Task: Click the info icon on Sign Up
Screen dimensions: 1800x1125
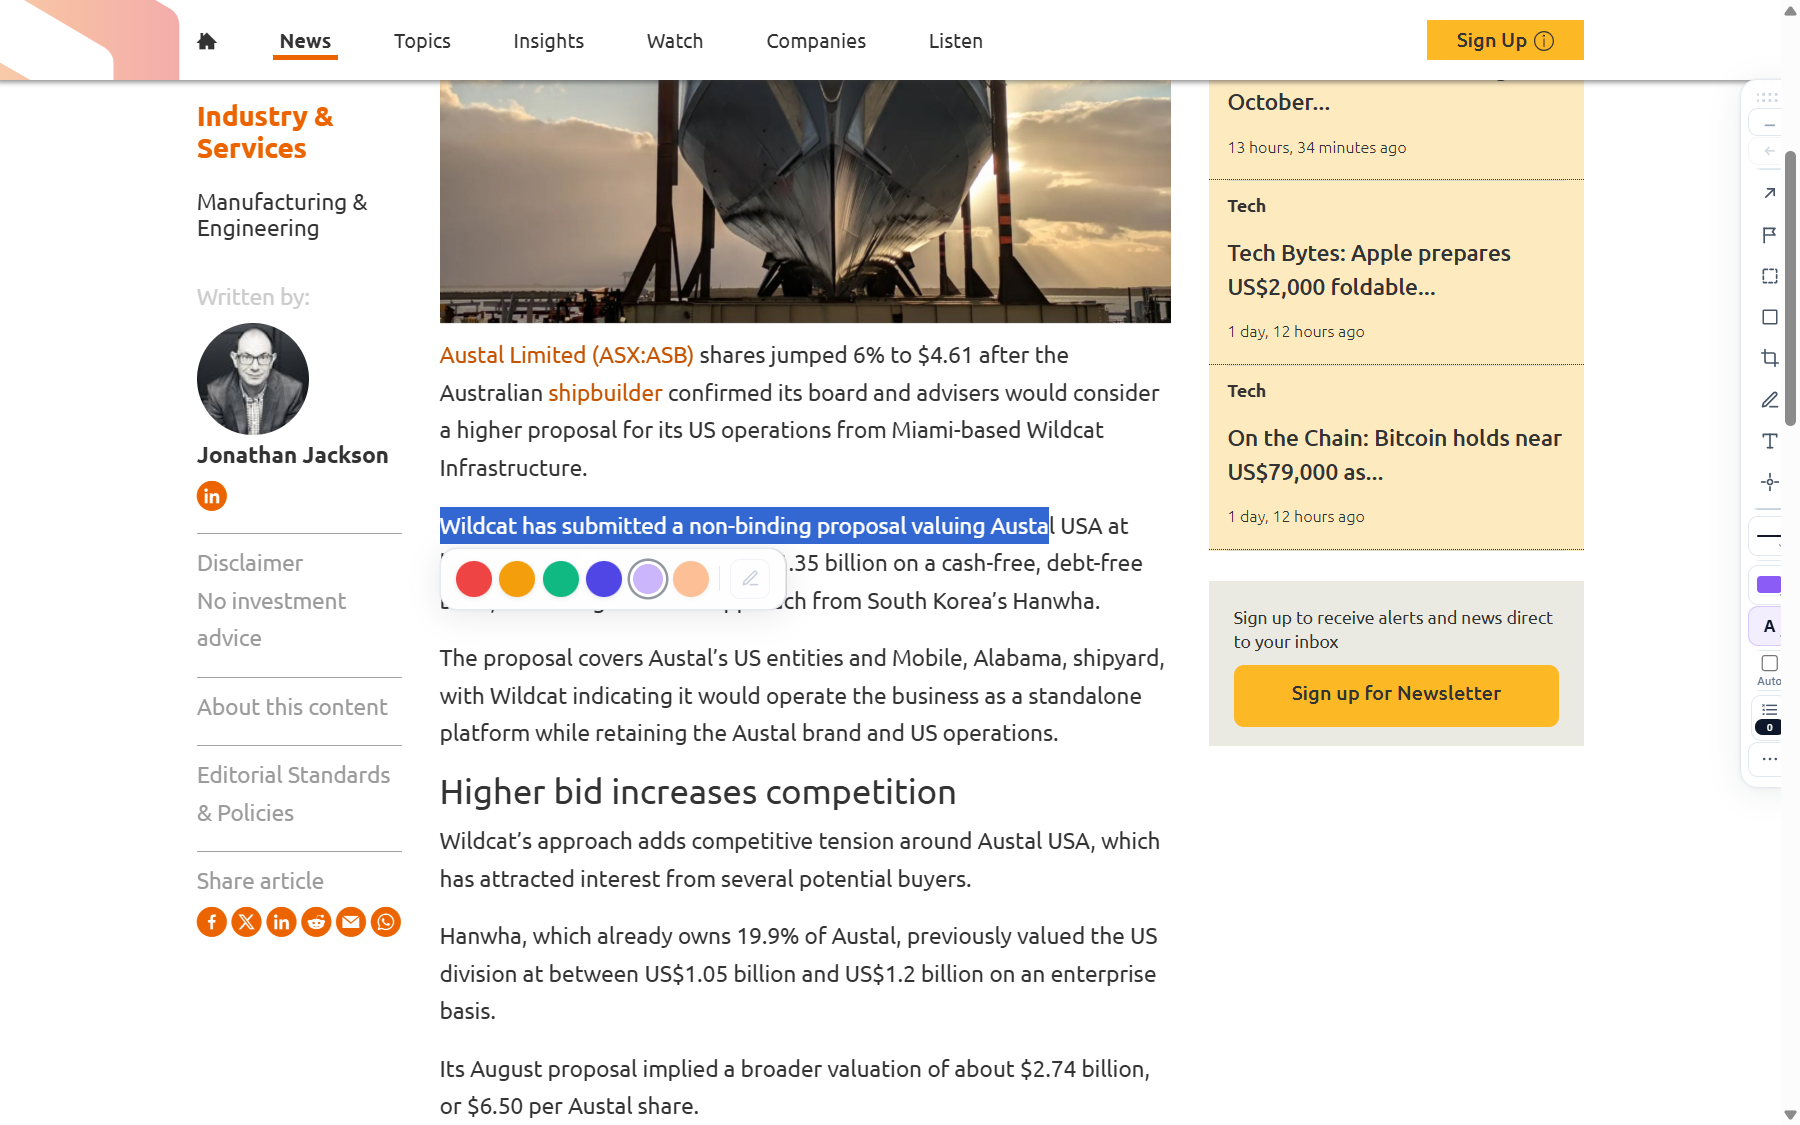Action: (1544, 41)
